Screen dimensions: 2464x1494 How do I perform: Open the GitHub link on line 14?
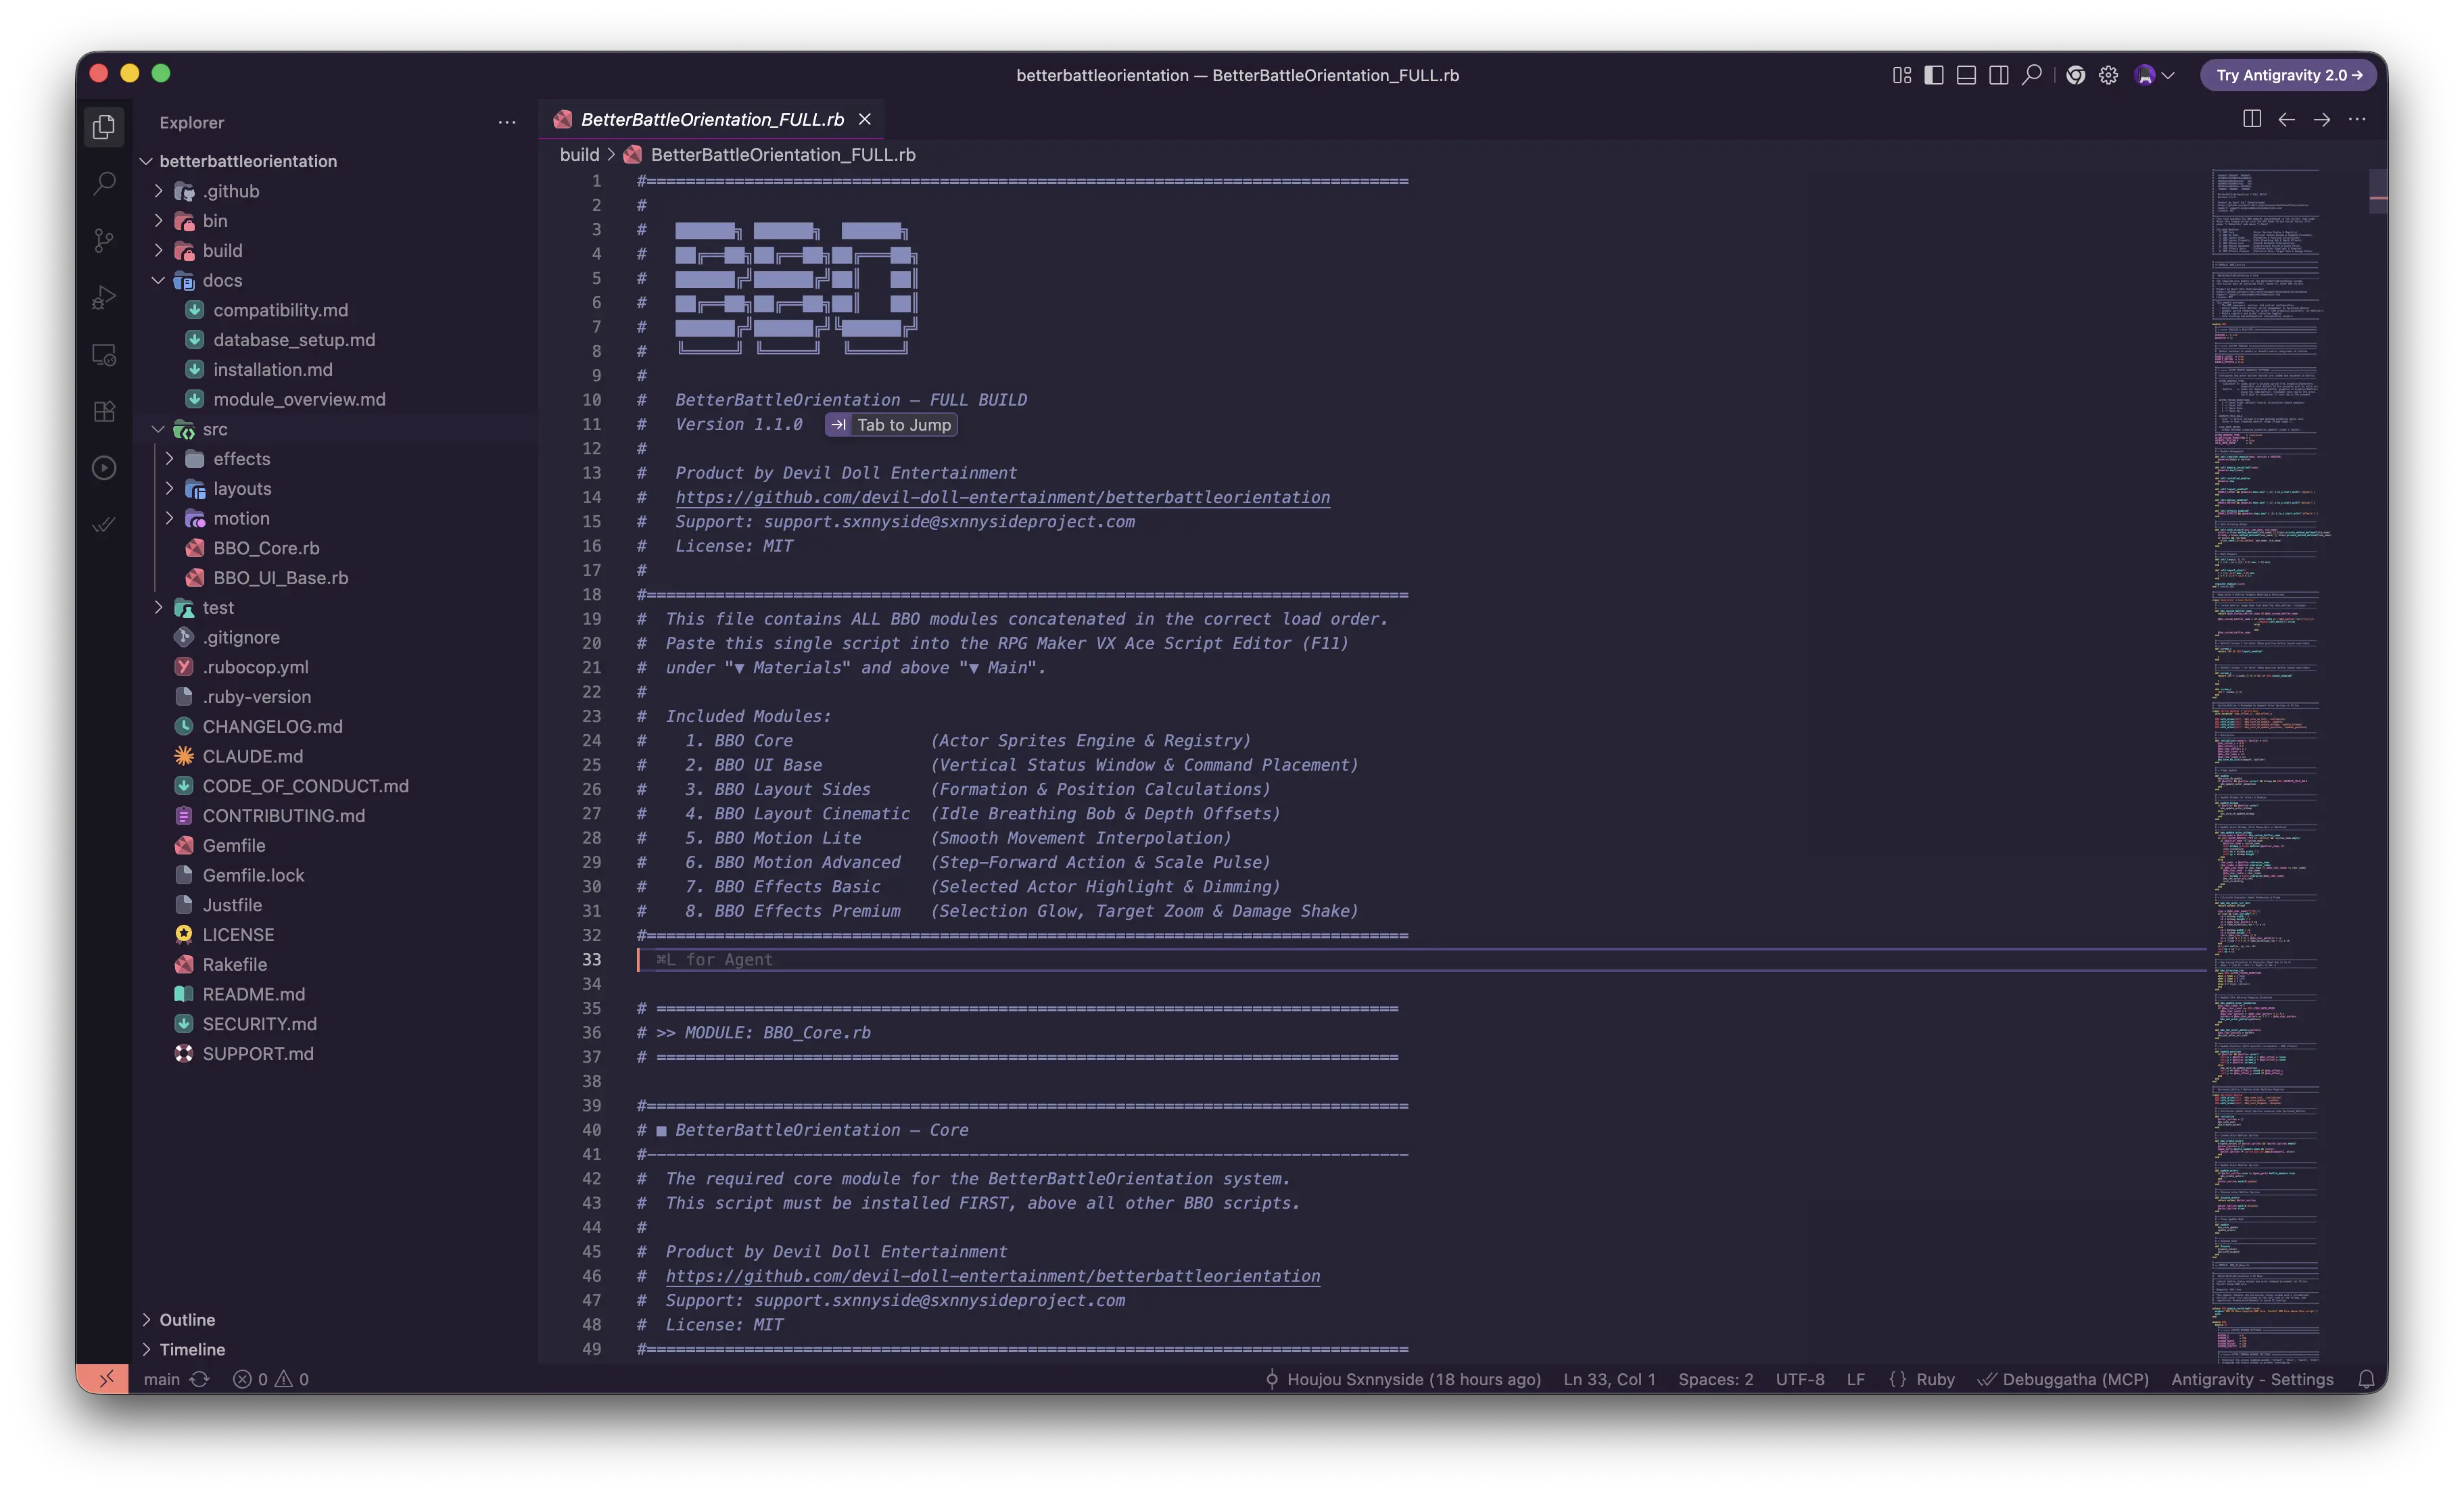(x=1002, y=497)
